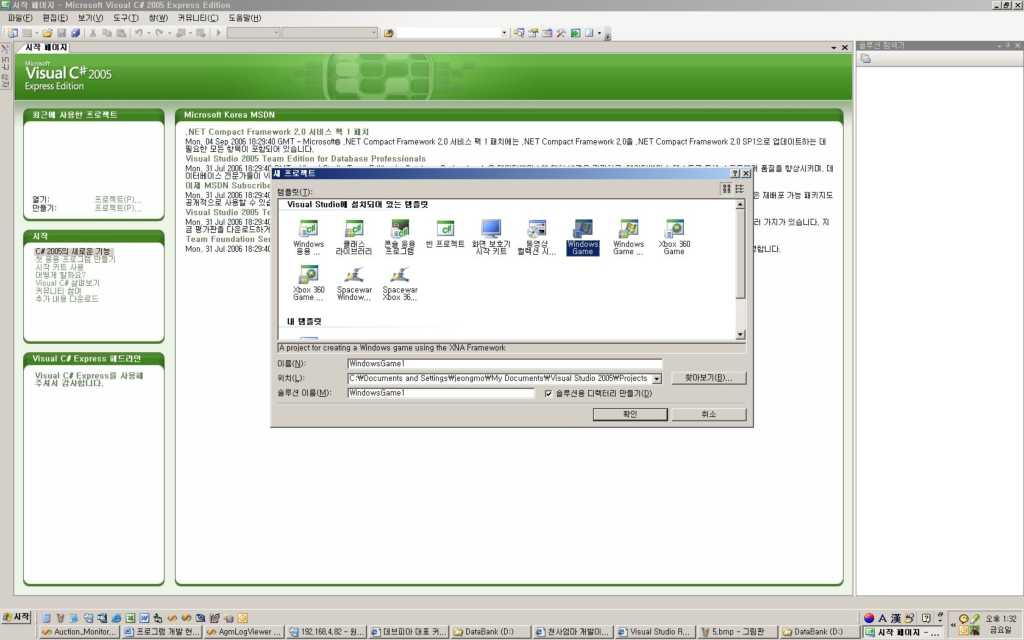
Task: Open .NET Compact Framework 2.0 news headline
Action: (277, 132)
